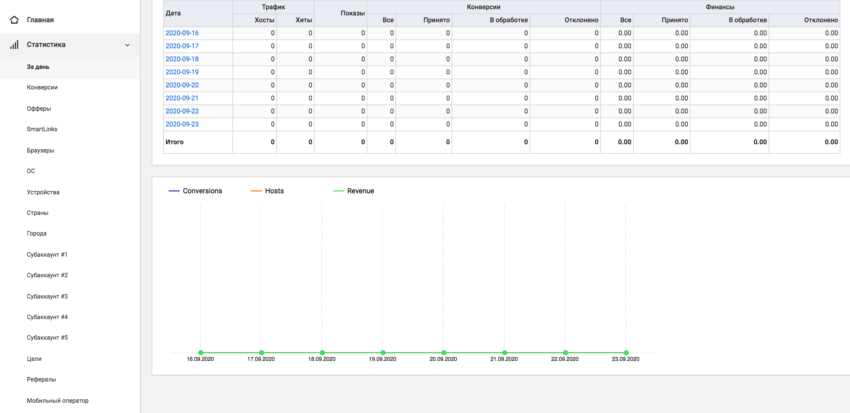Open Субаккаунт #5 statistics
The height and width of the screenshot is (413, 850).
(47, 338)
